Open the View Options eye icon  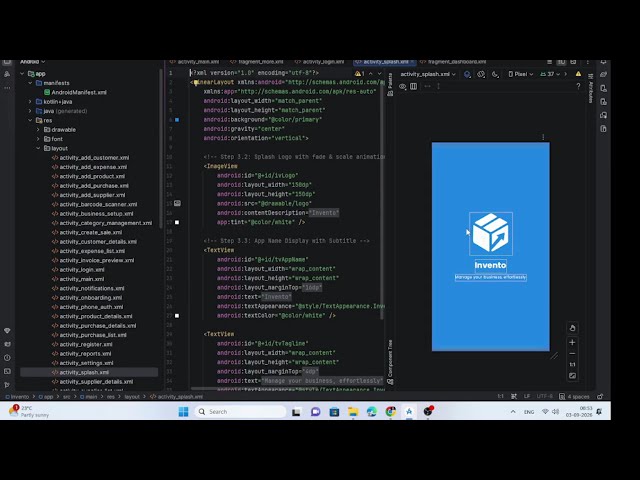402,87
